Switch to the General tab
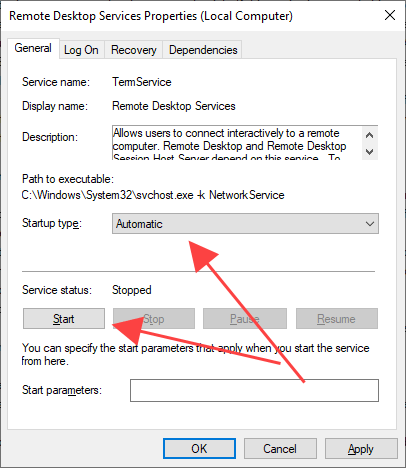 tap(33, 48)
